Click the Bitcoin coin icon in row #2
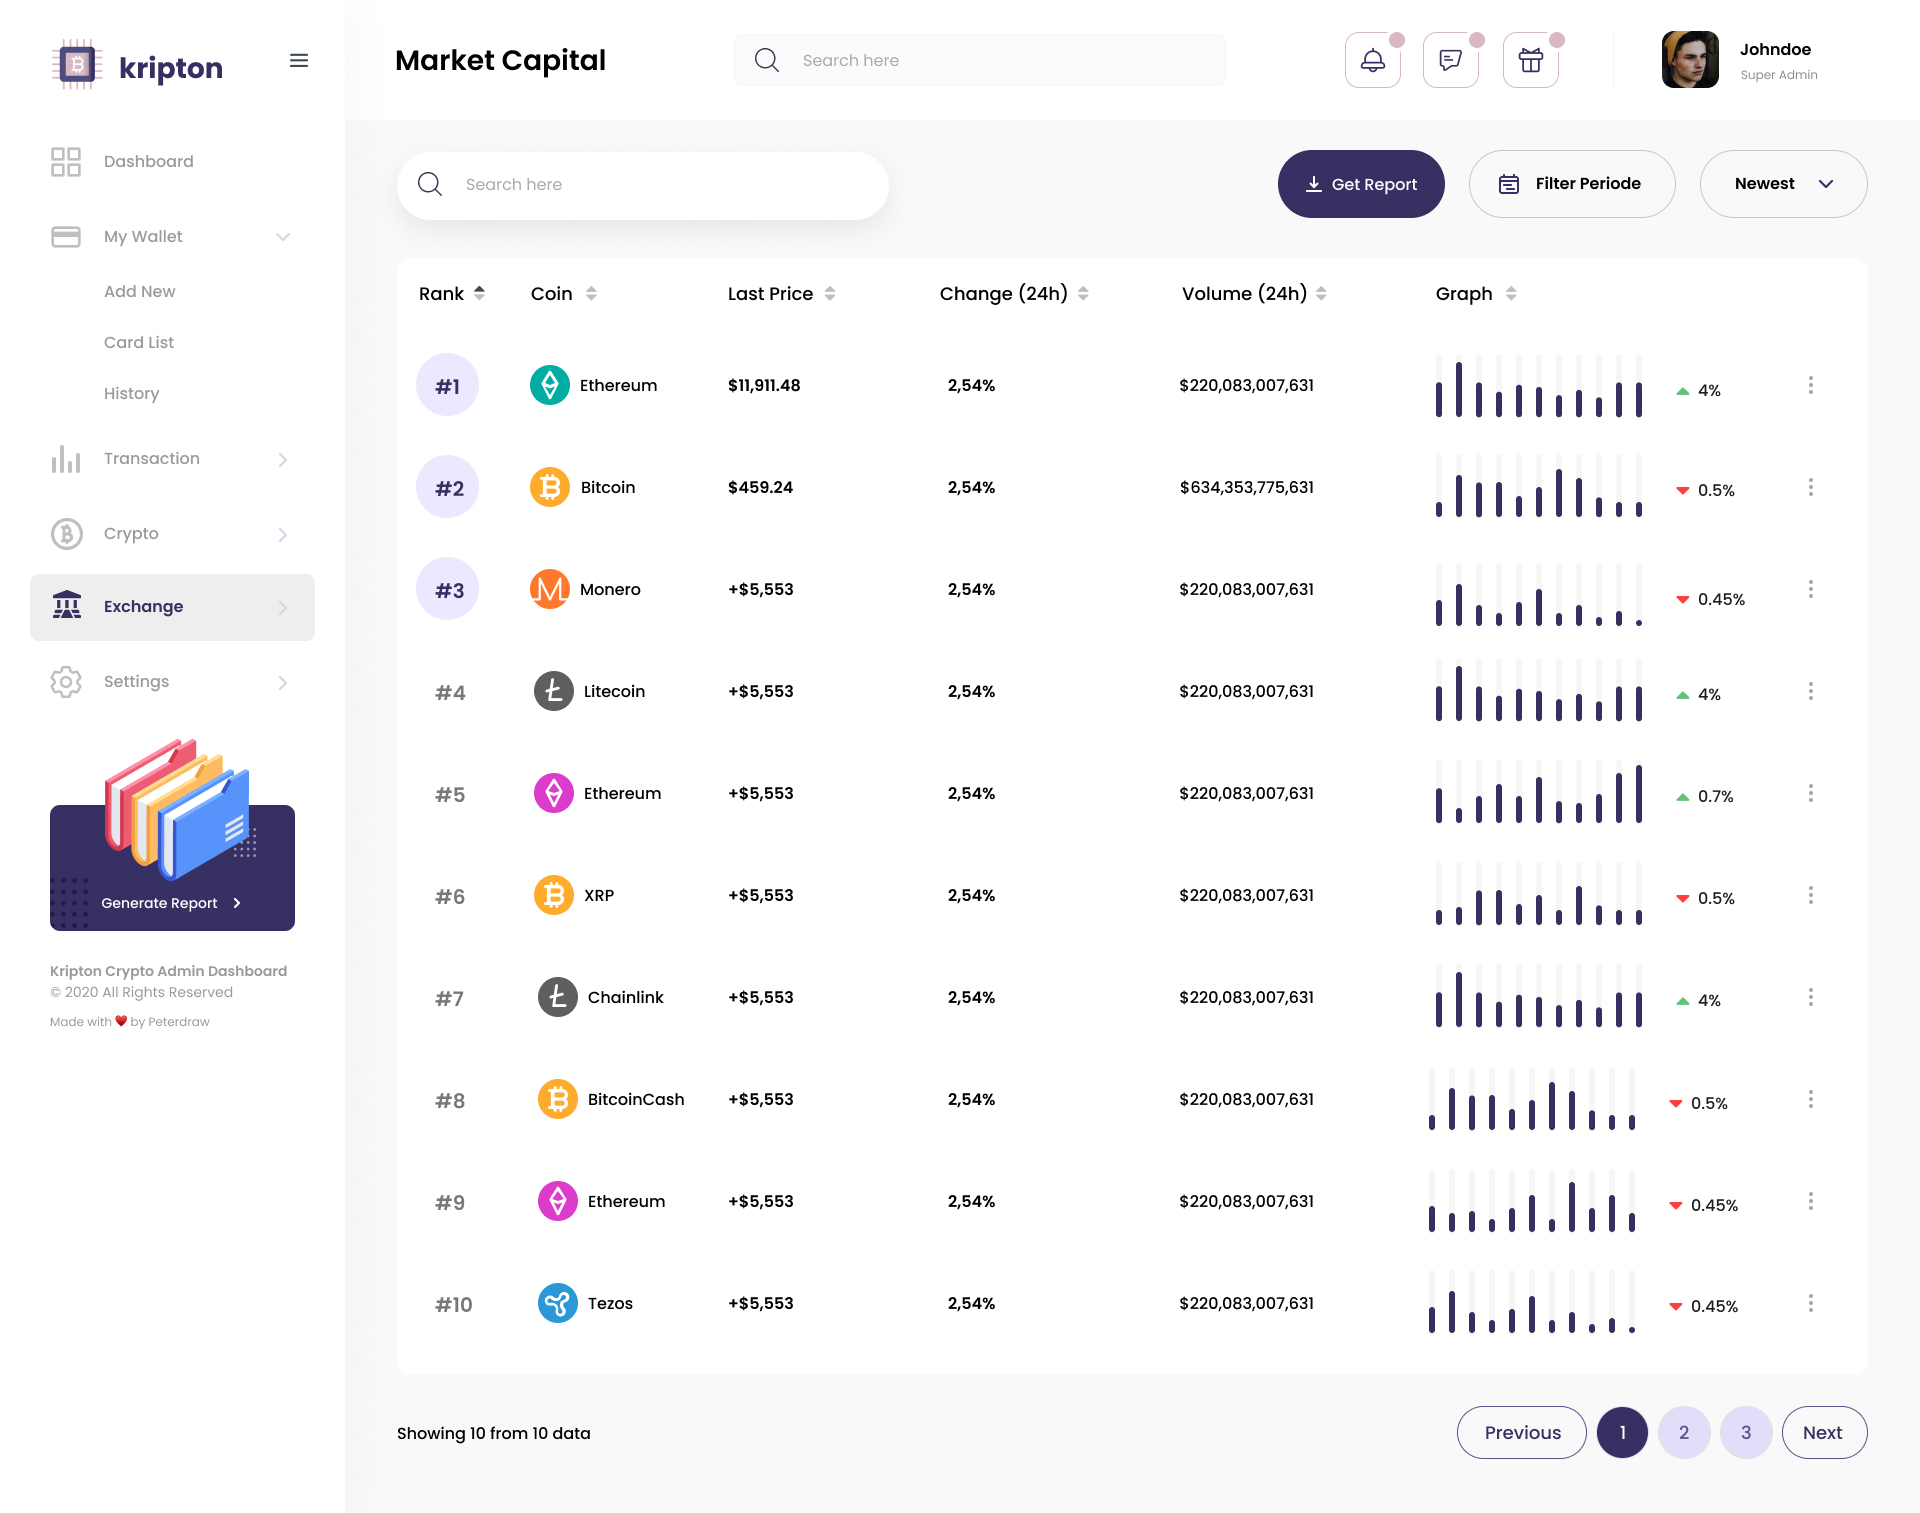The width and height of the screenshot is (1920, 1513). coord(550,488)
